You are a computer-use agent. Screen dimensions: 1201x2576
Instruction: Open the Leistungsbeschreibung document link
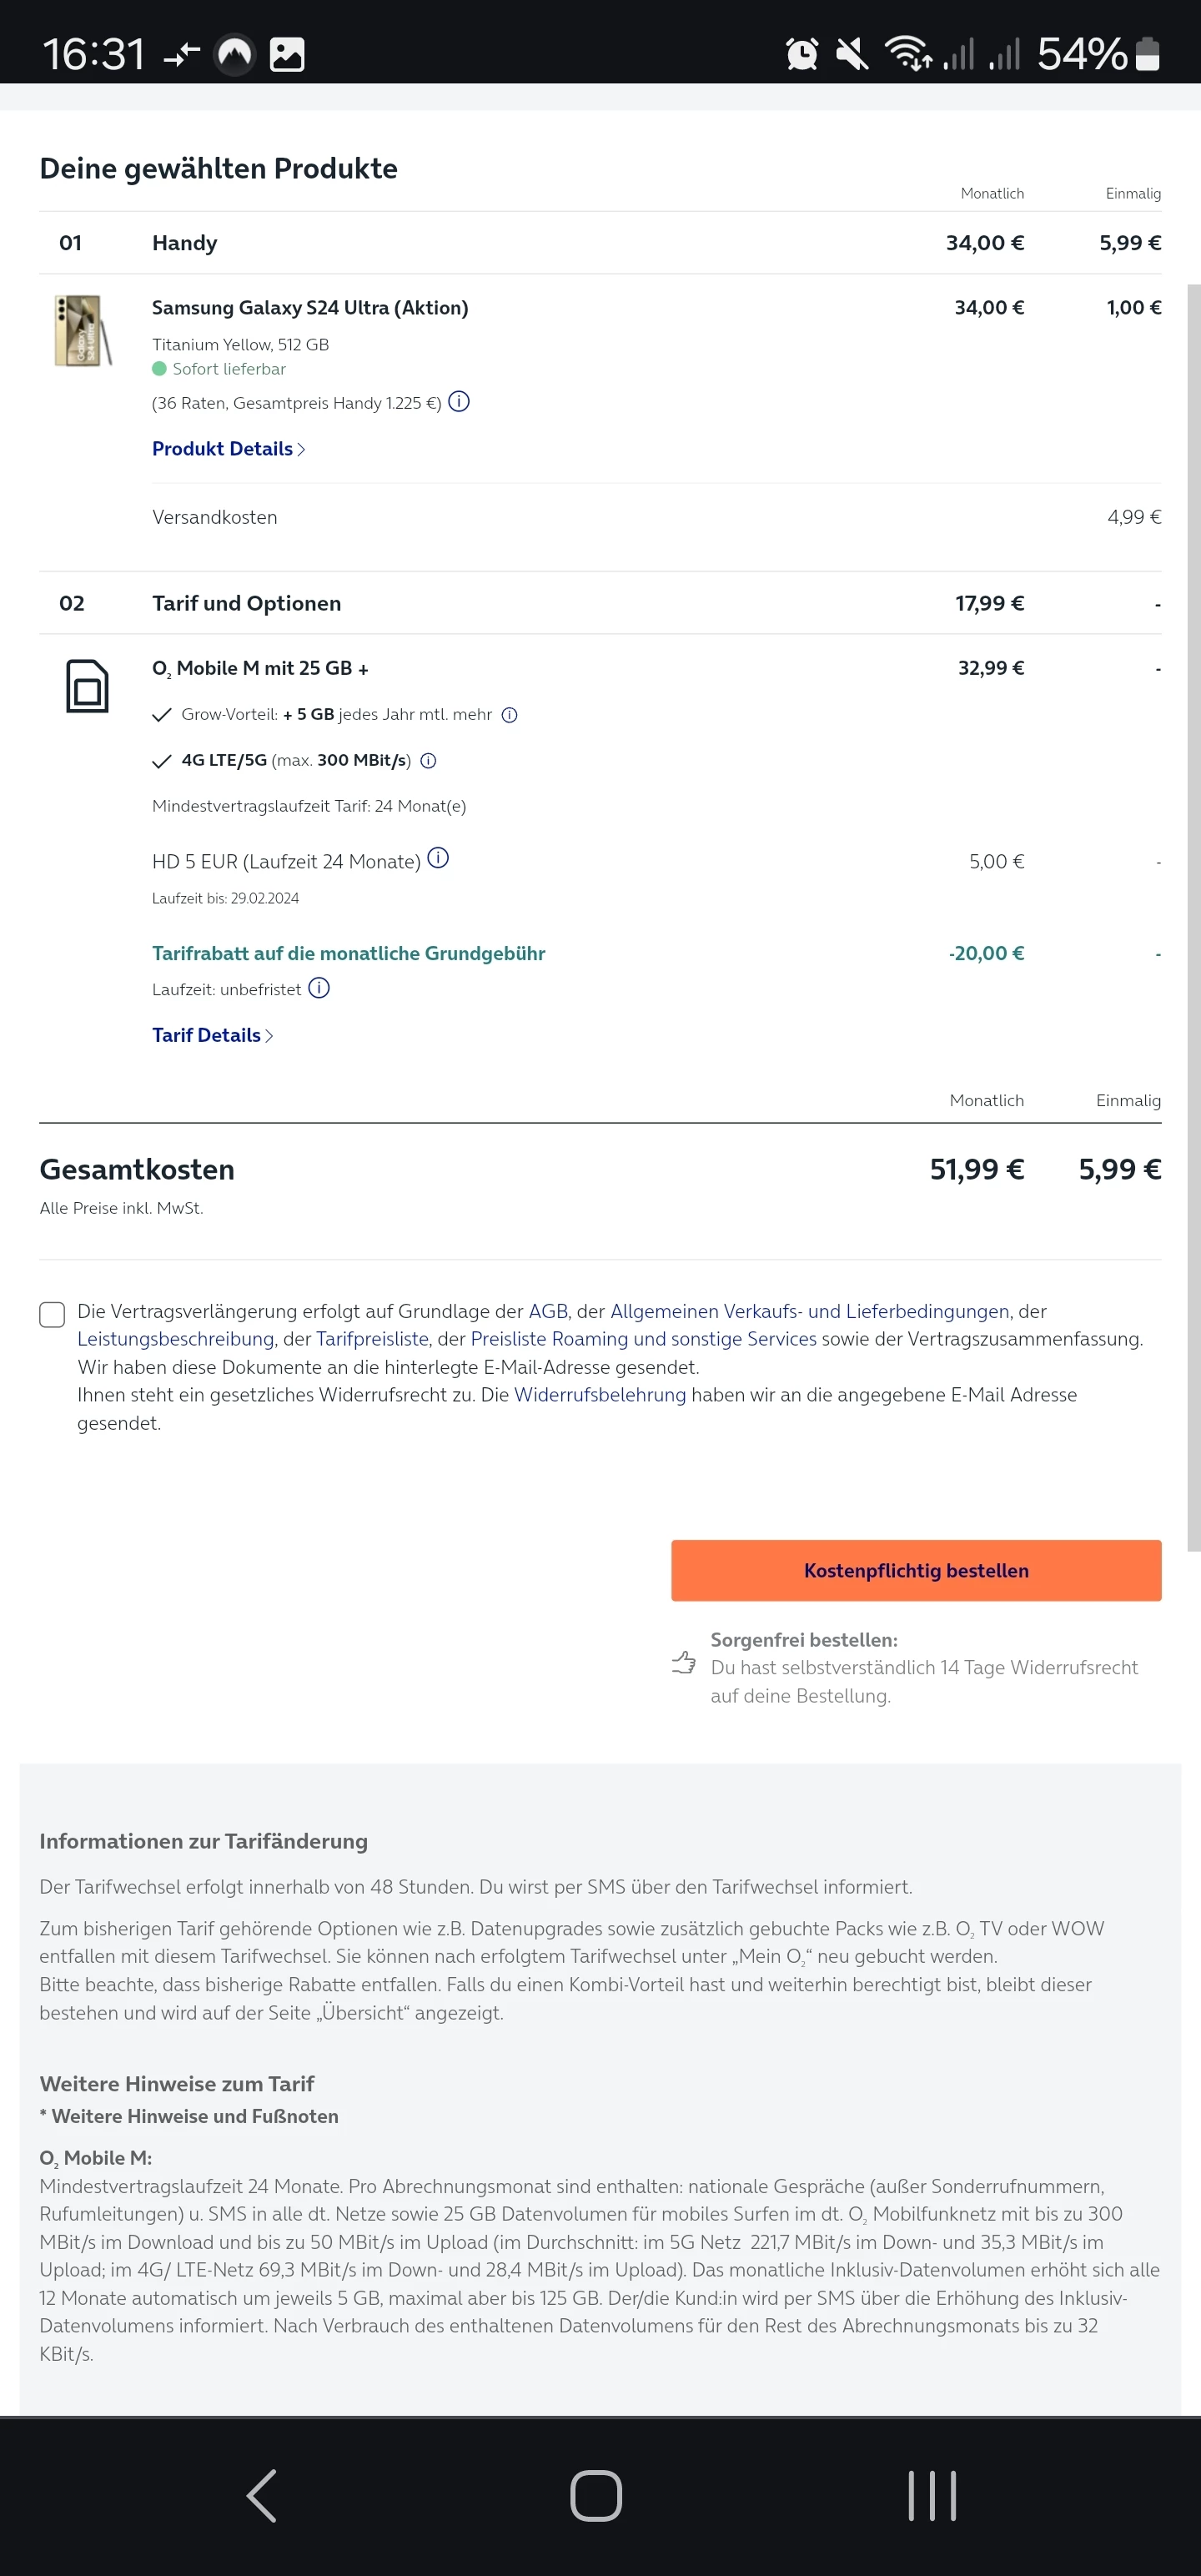(x=175, y=1339)
